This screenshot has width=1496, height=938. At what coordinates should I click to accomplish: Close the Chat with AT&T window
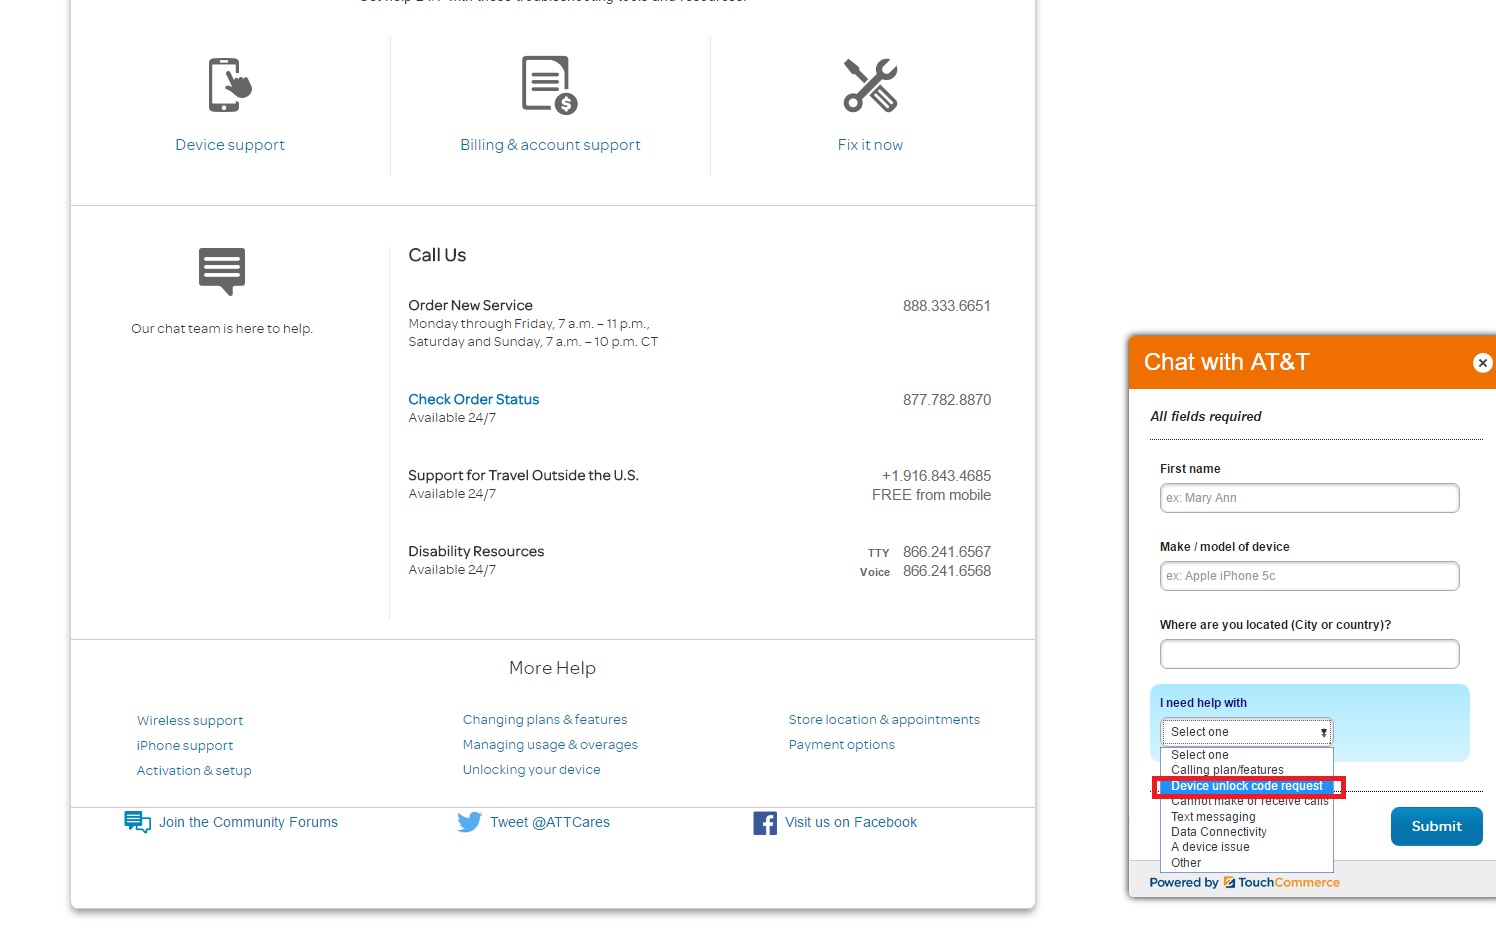coord(1482,363)
